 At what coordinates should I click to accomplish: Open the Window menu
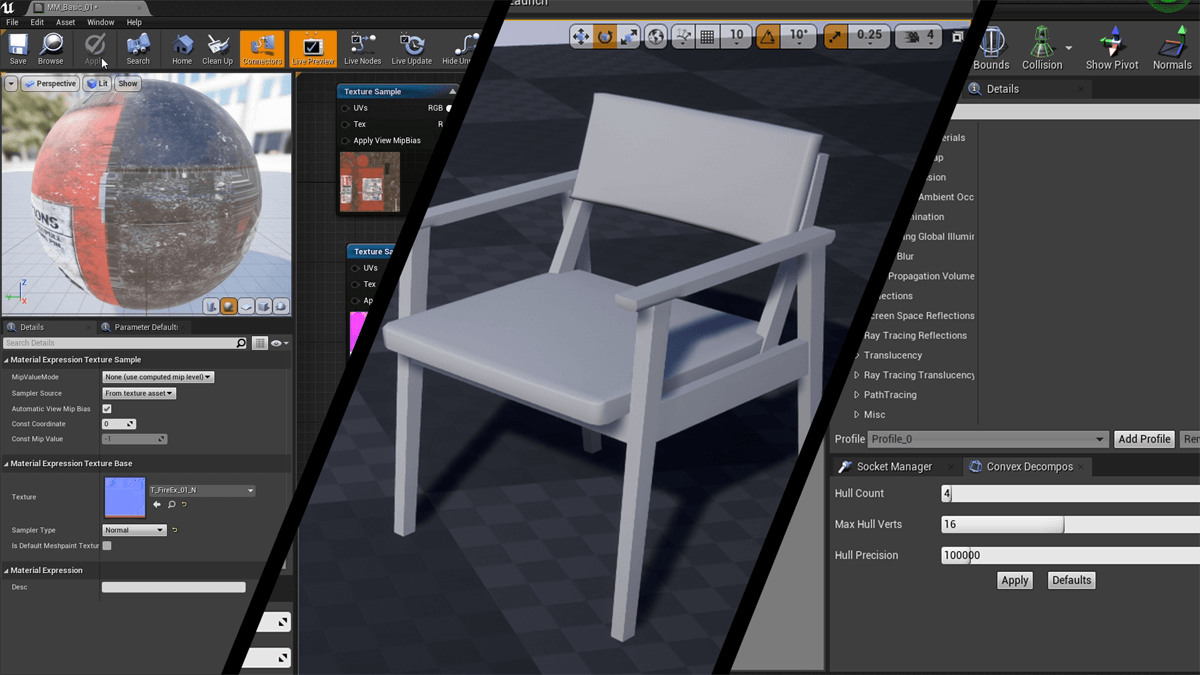coord(100,22)
